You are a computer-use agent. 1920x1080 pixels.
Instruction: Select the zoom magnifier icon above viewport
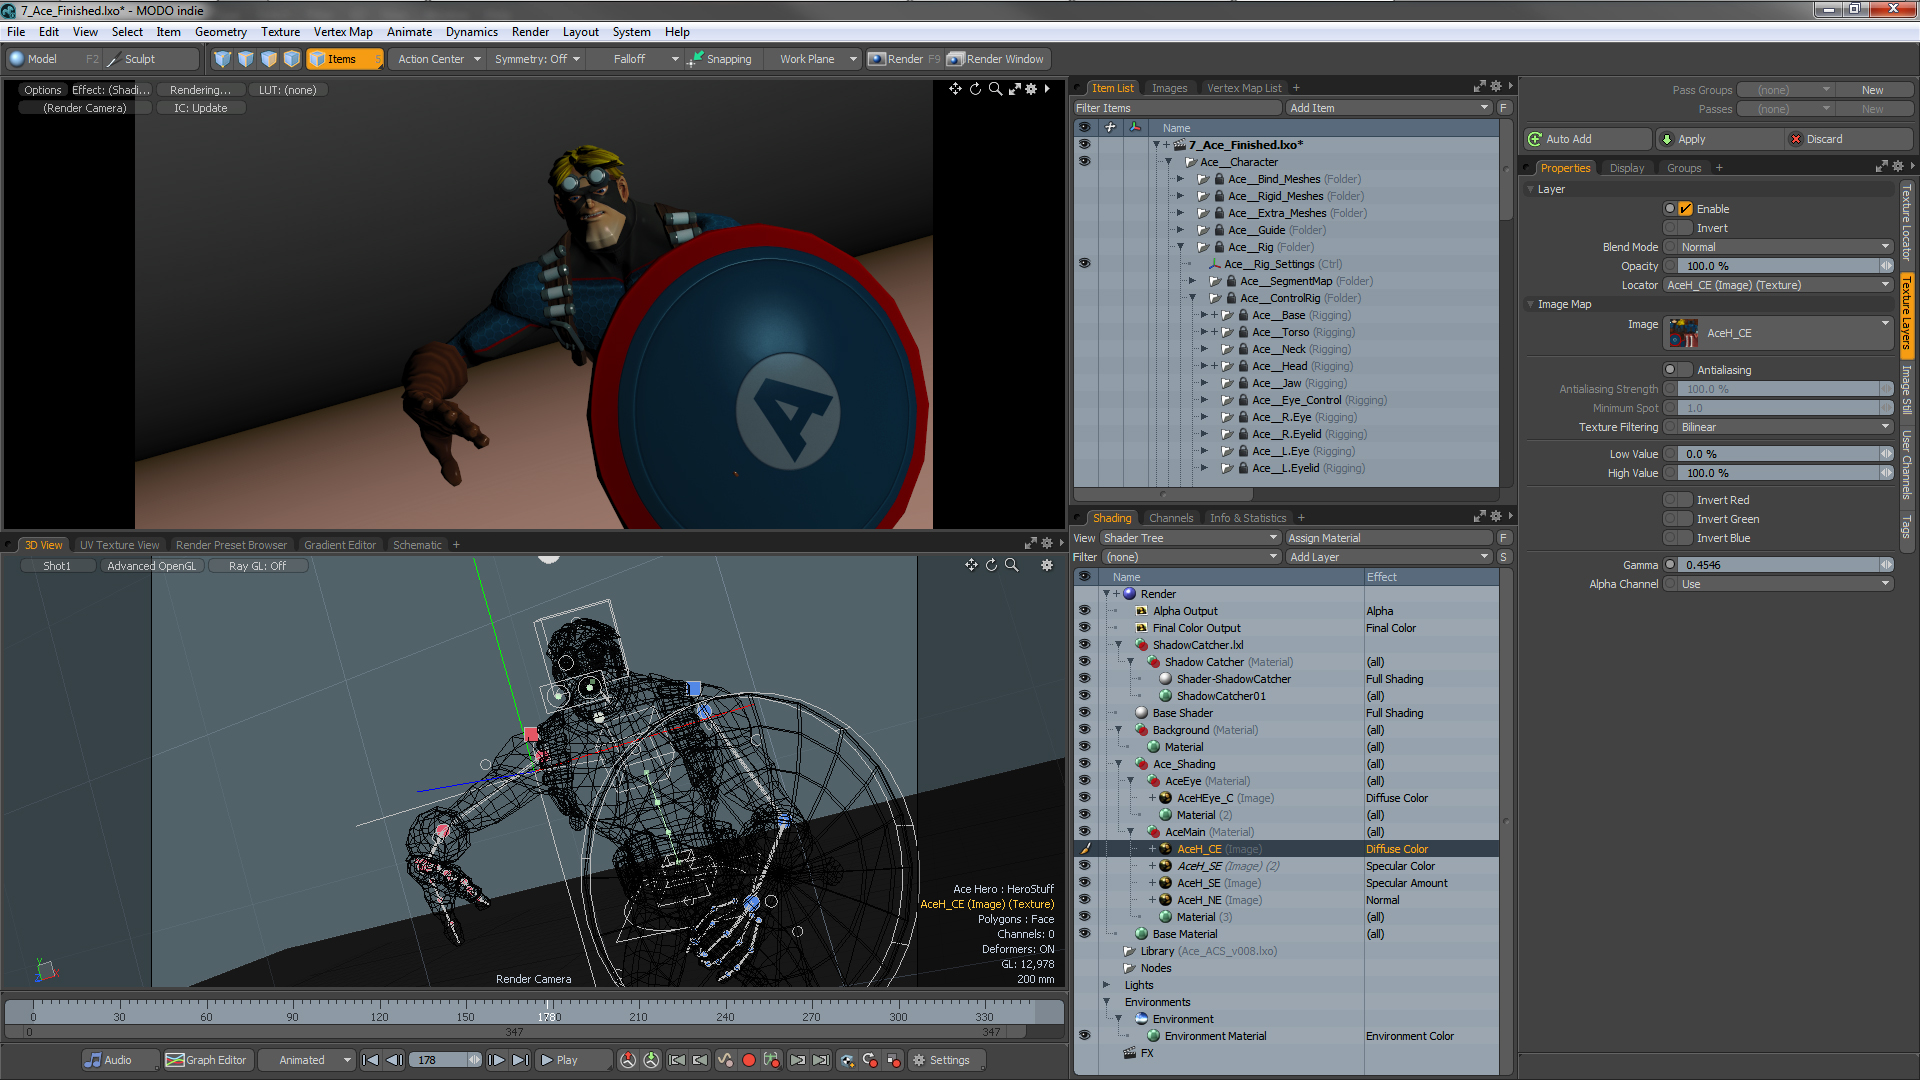995,89
